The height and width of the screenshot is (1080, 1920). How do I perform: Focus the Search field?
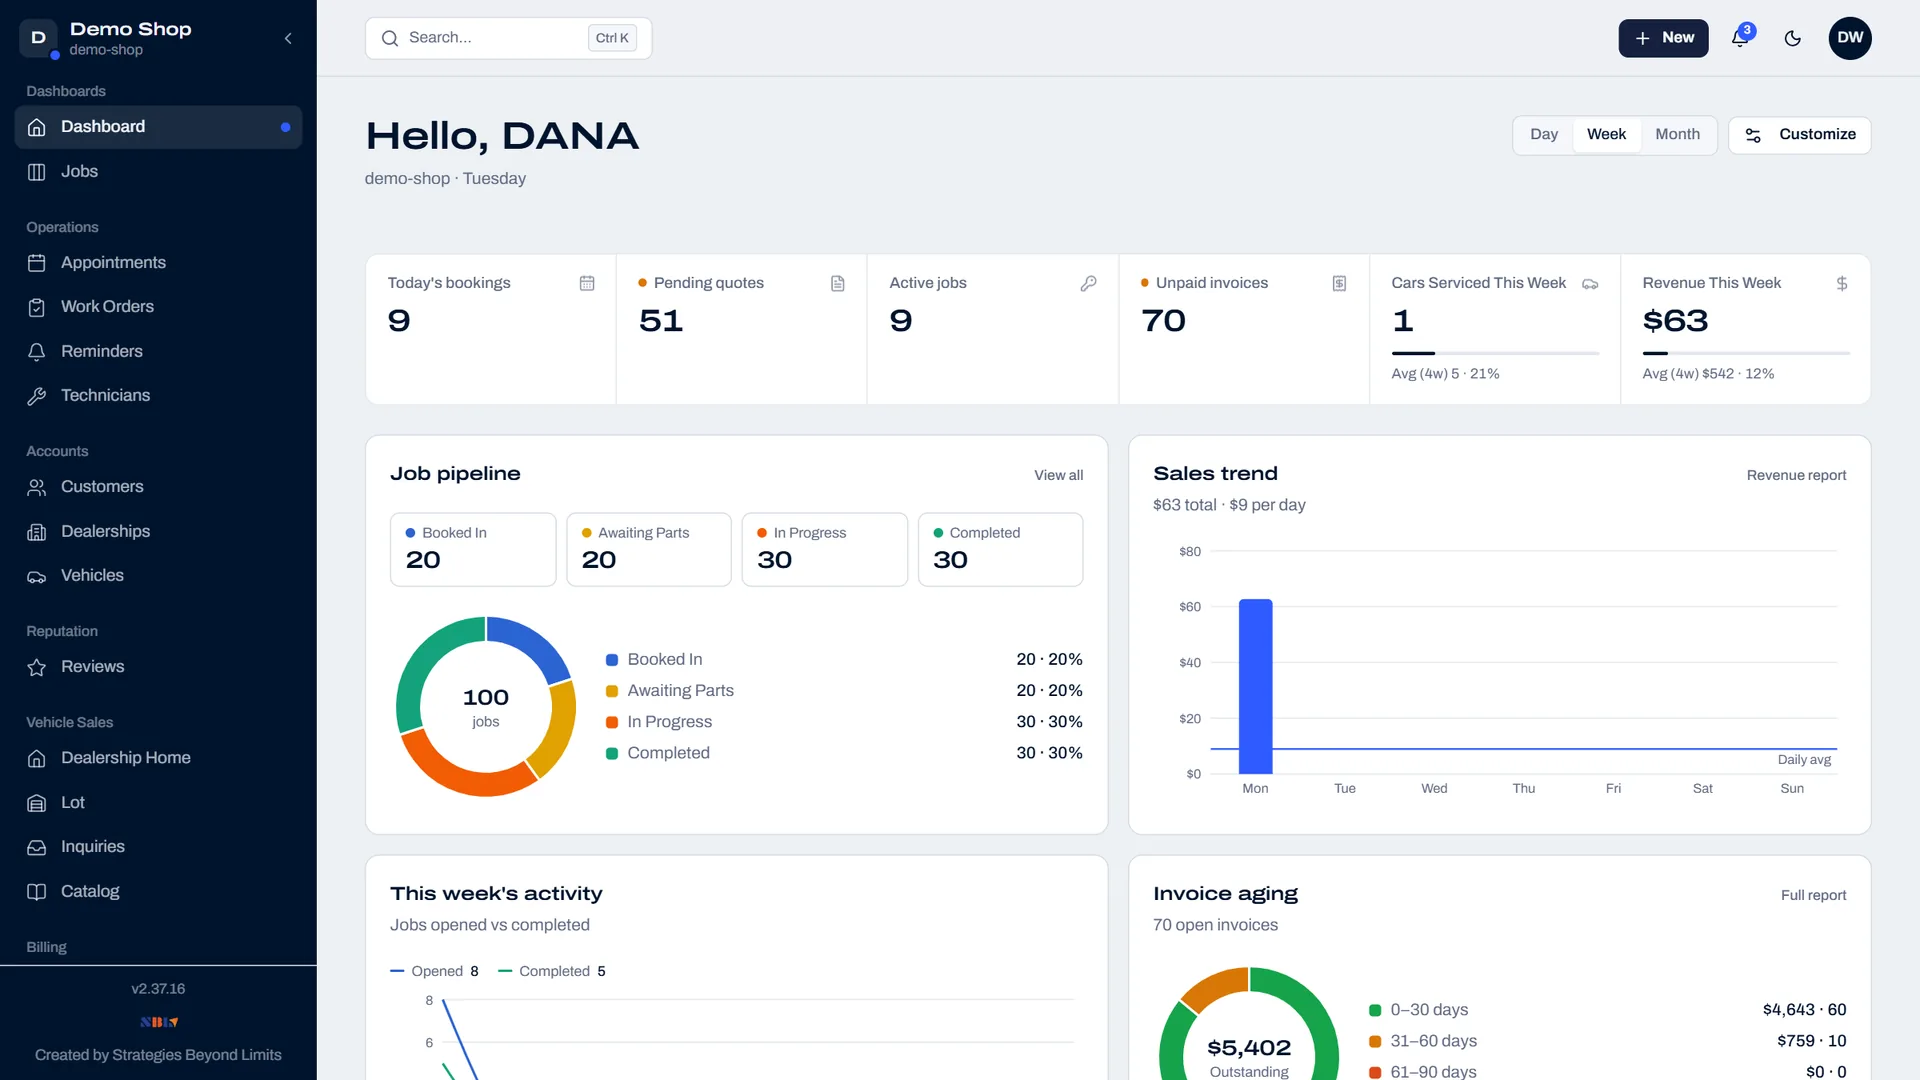click(508, 38)
